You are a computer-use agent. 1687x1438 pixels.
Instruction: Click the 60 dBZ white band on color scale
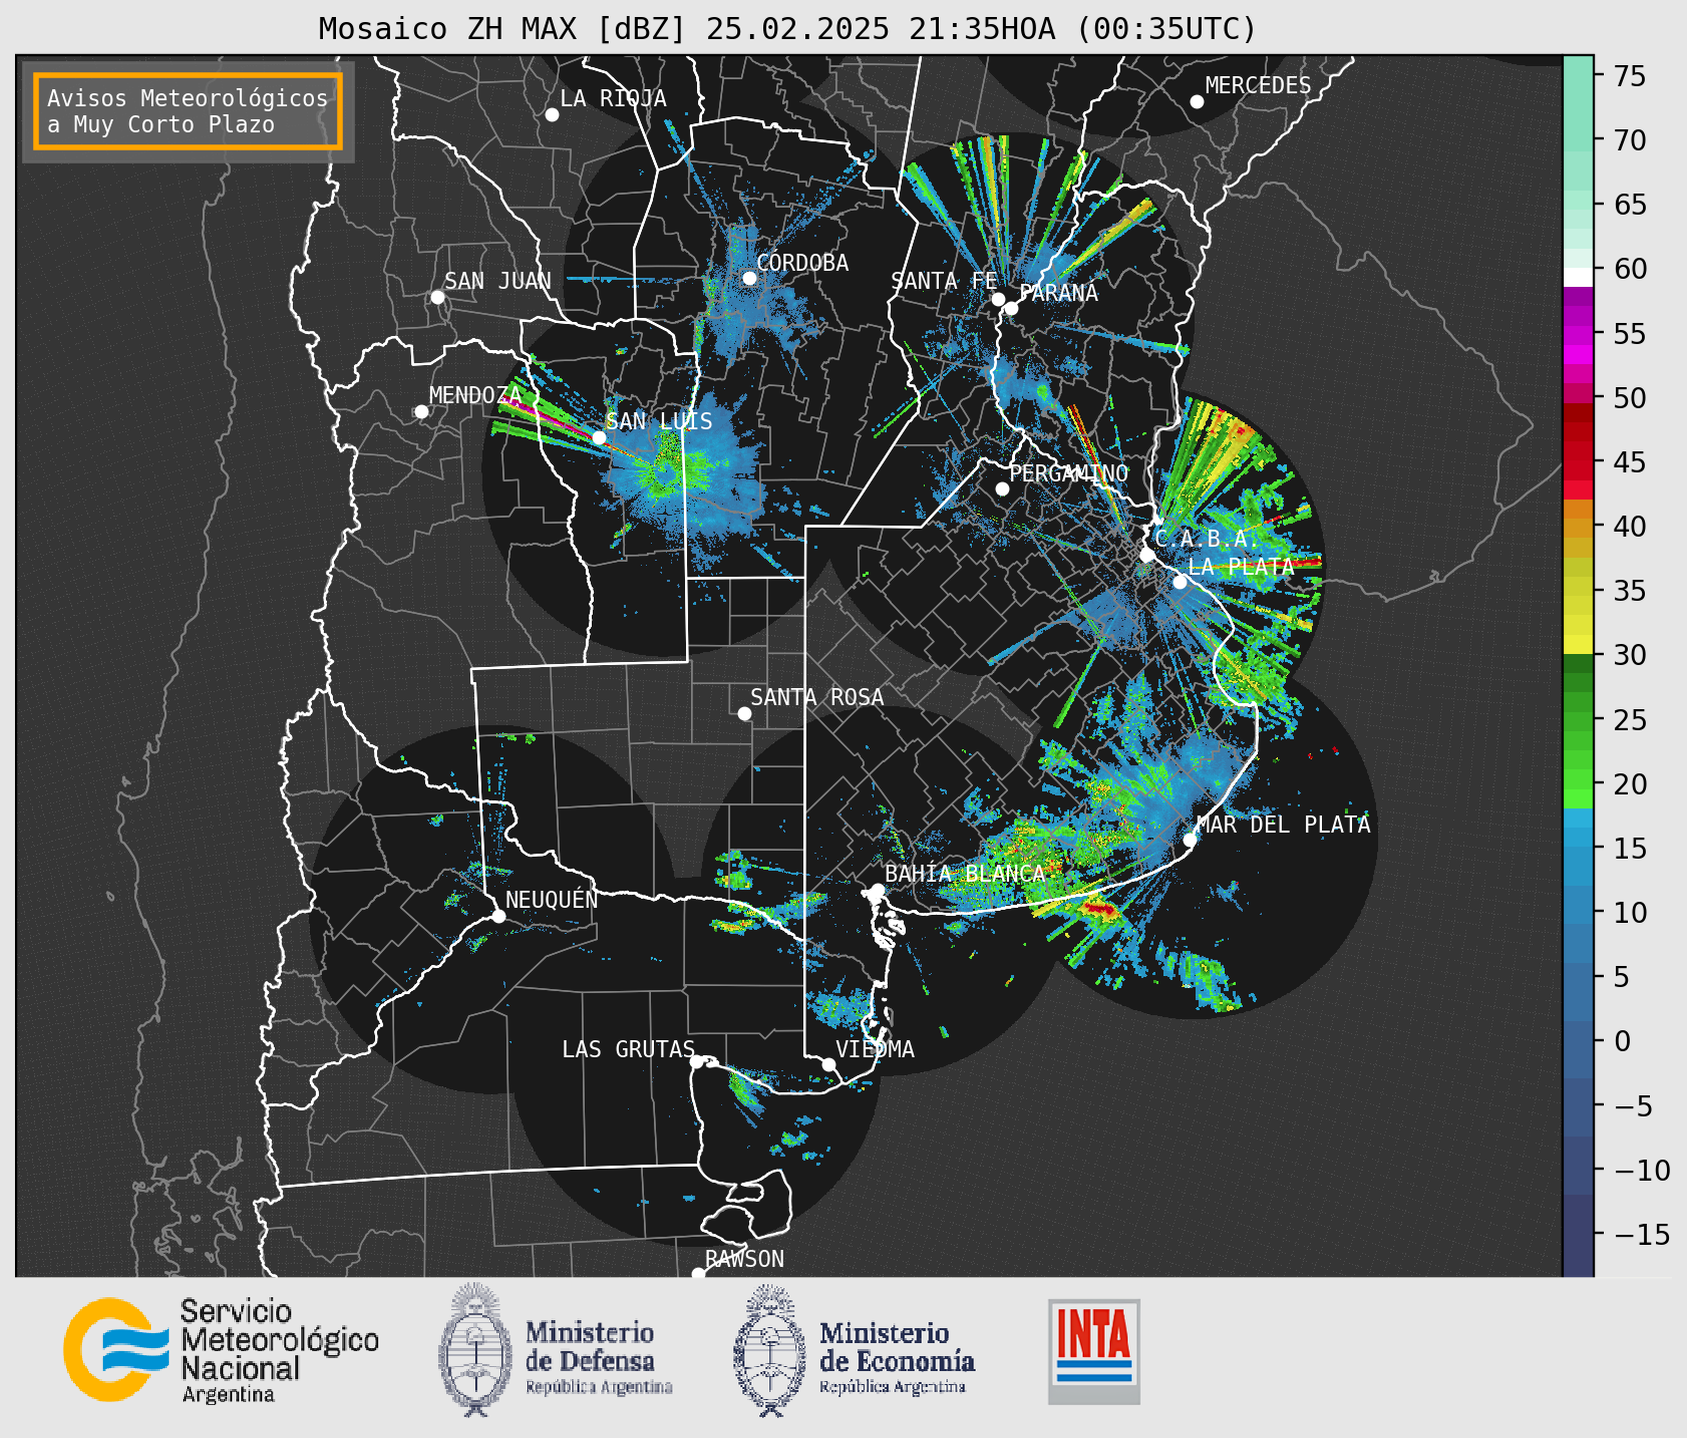[1578, 276]
